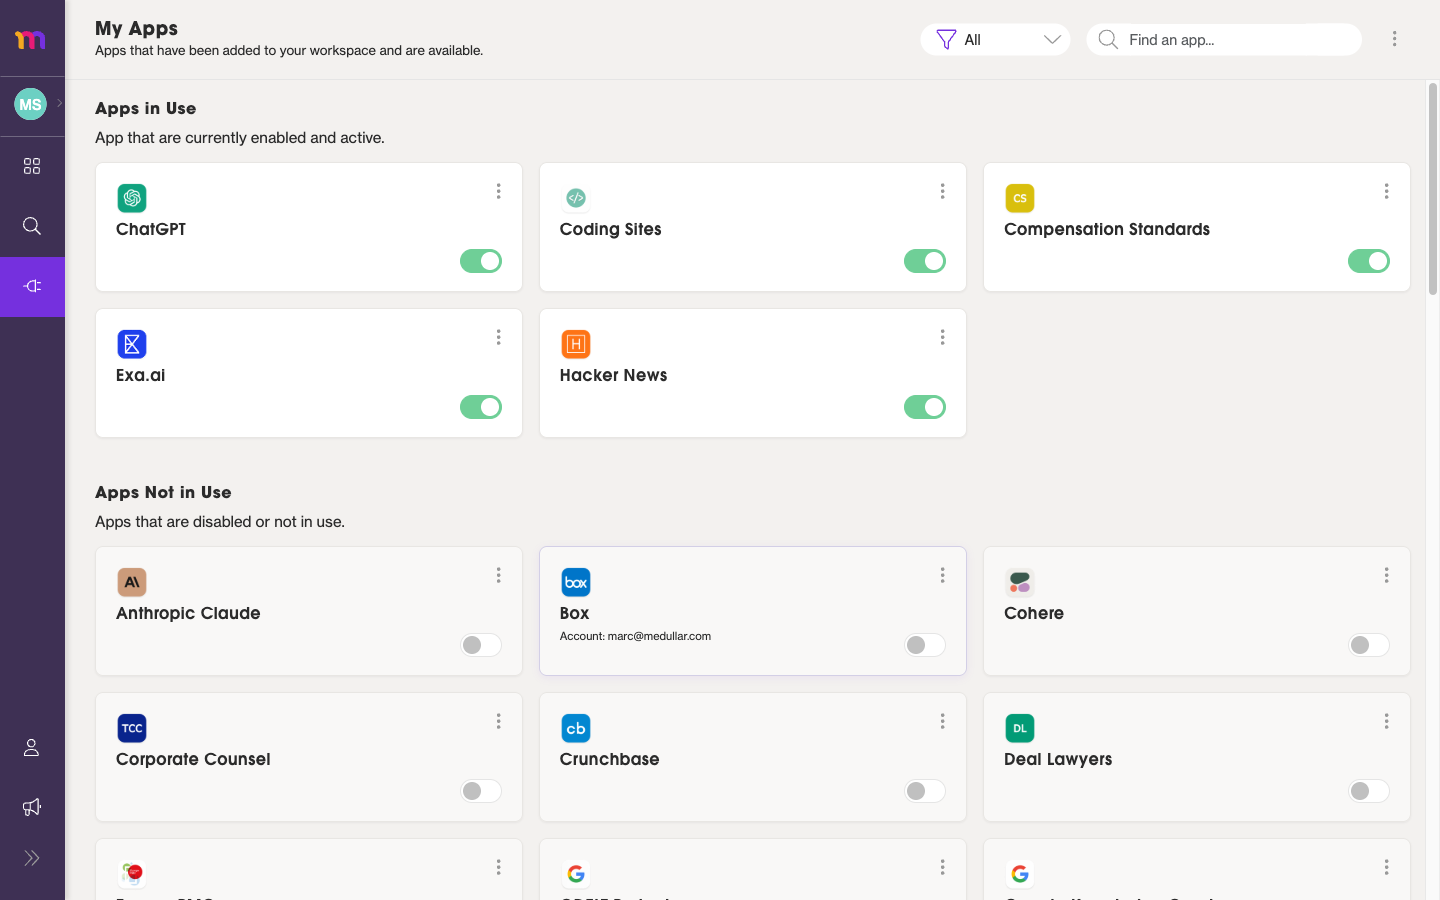The height and width of the screenshot is (900, 1440).
Task: Click the Compensation Standards CS icon
Action: pyautogui.click(x=1020, y=198)
